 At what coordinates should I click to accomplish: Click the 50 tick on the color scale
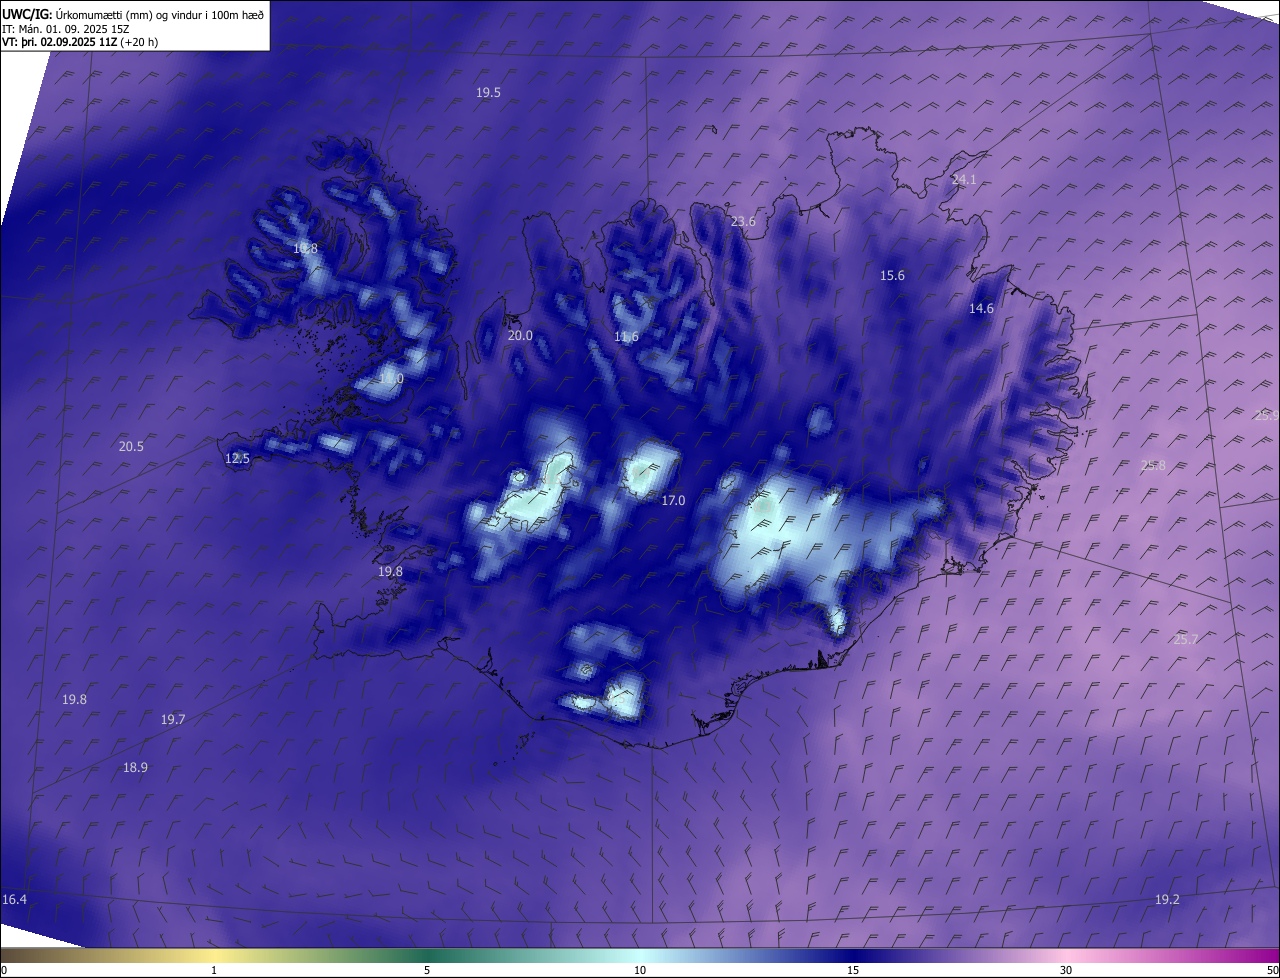[x=1272, y=970]
